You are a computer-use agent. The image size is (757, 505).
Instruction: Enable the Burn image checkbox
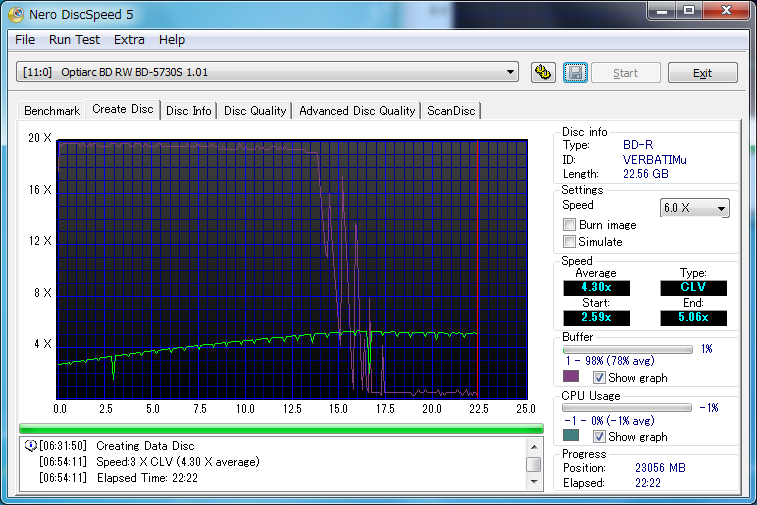pyautogui.click(x=569, y=225)
